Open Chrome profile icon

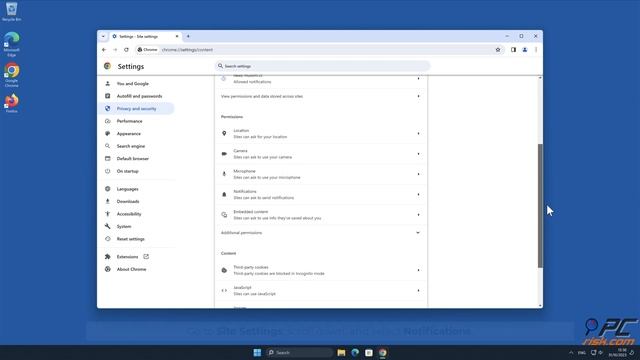click(525, 50)
